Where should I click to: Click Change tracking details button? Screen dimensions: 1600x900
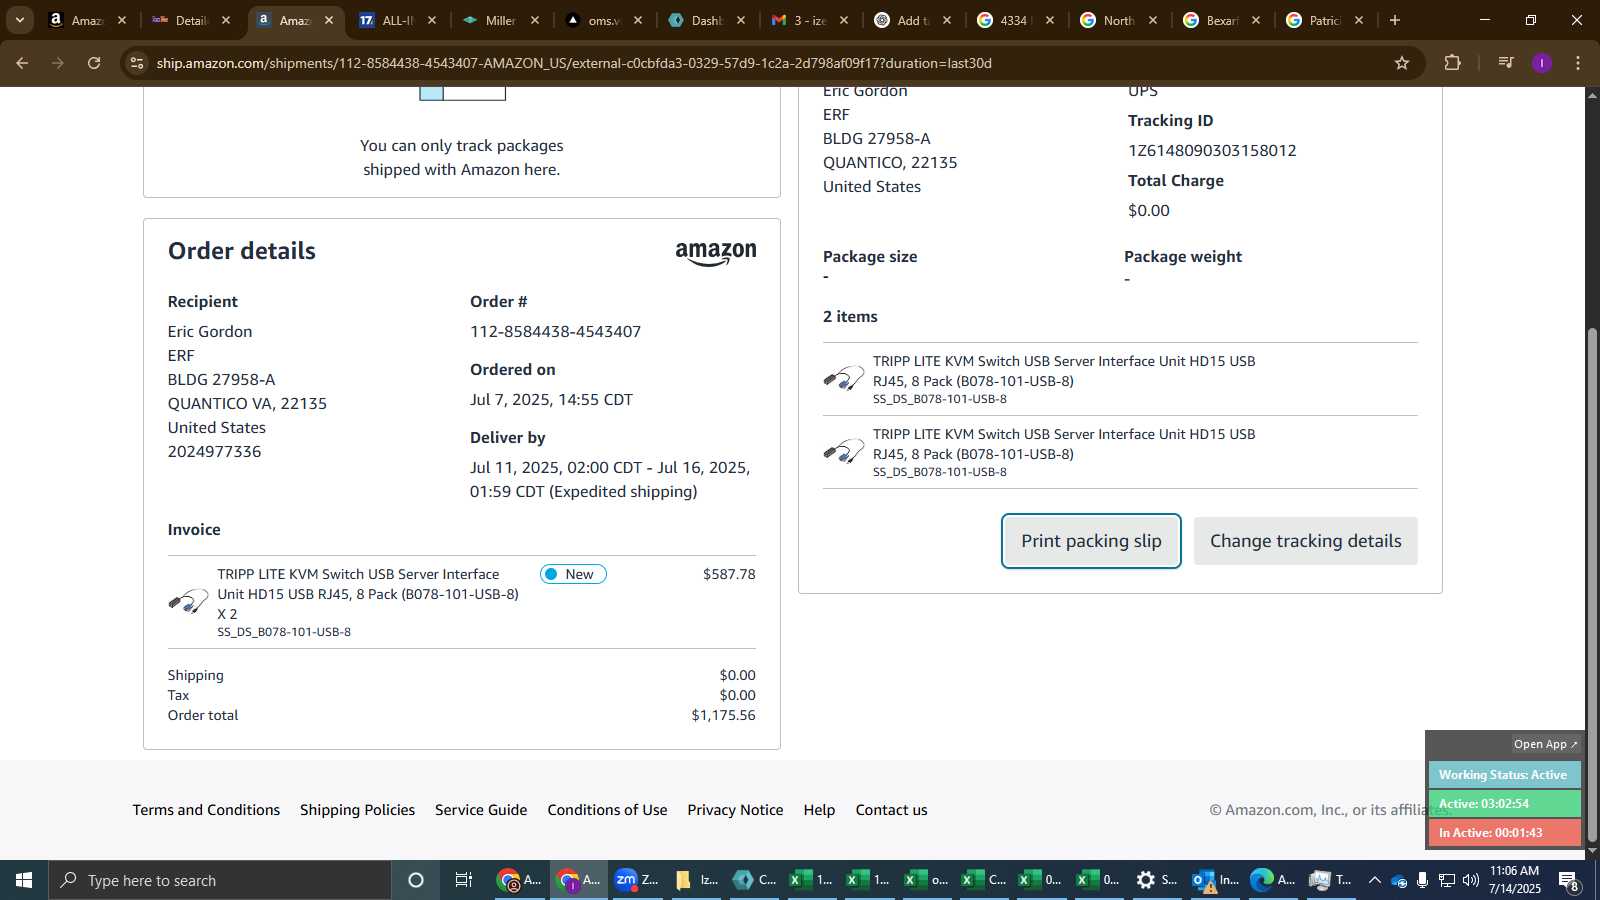(1305, 541)
